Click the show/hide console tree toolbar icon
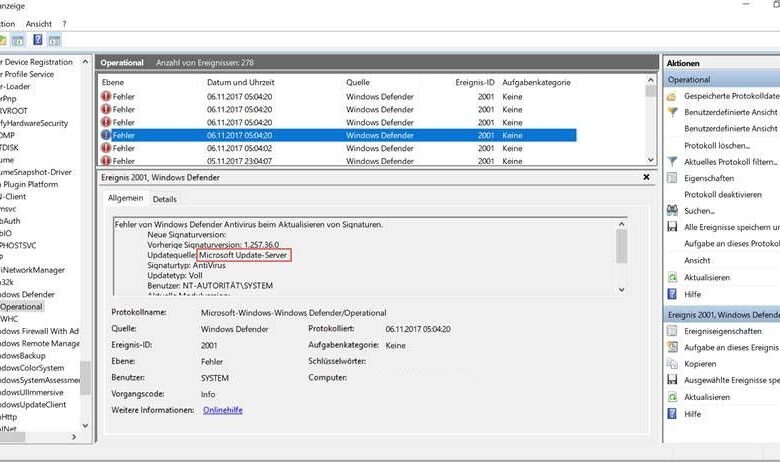The height and width of the screenshot is (462, 780). 18,40
